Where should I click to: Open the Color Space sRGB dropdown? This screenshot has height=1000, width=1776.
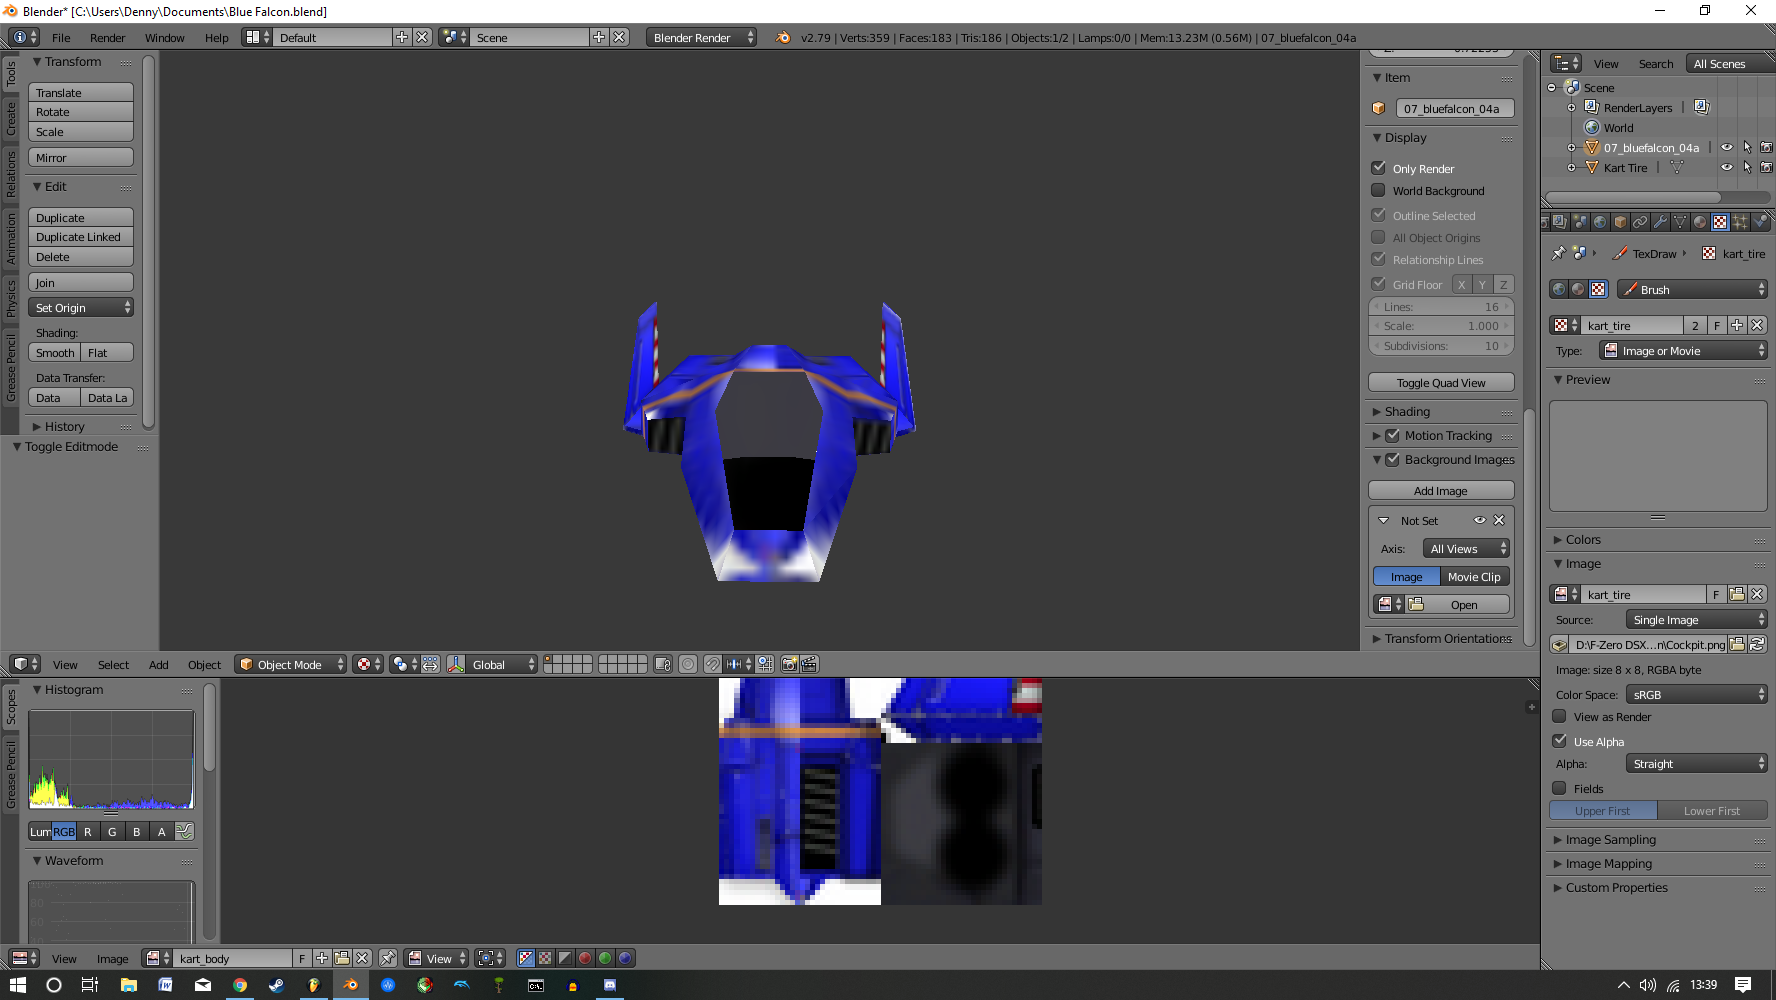click(1697, 694)
